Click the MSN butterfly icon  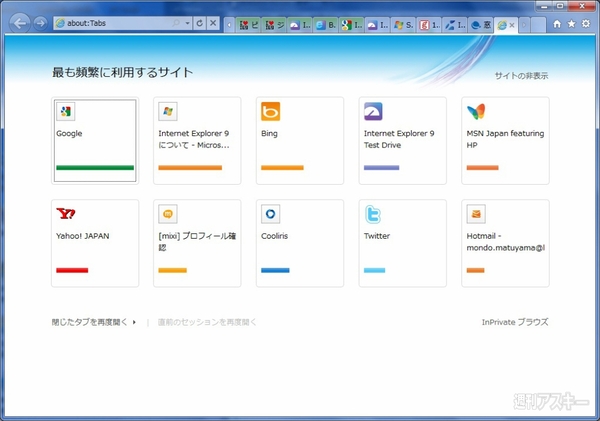pyautogui.click(x=476, y=111)
